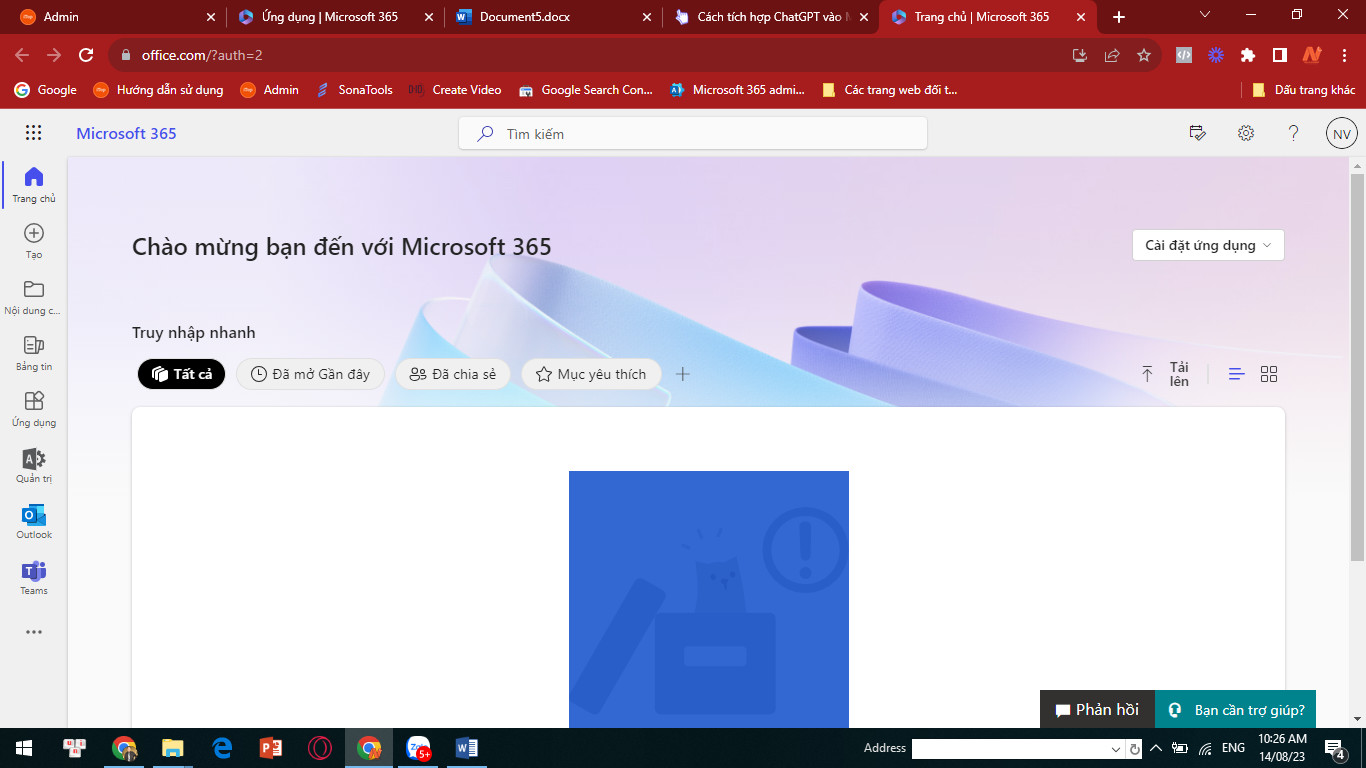Image resolution: width=1366 pixels, height=768 pixels.
Task: Click the Phản hồi feedback button
Action: [1097, 710]
